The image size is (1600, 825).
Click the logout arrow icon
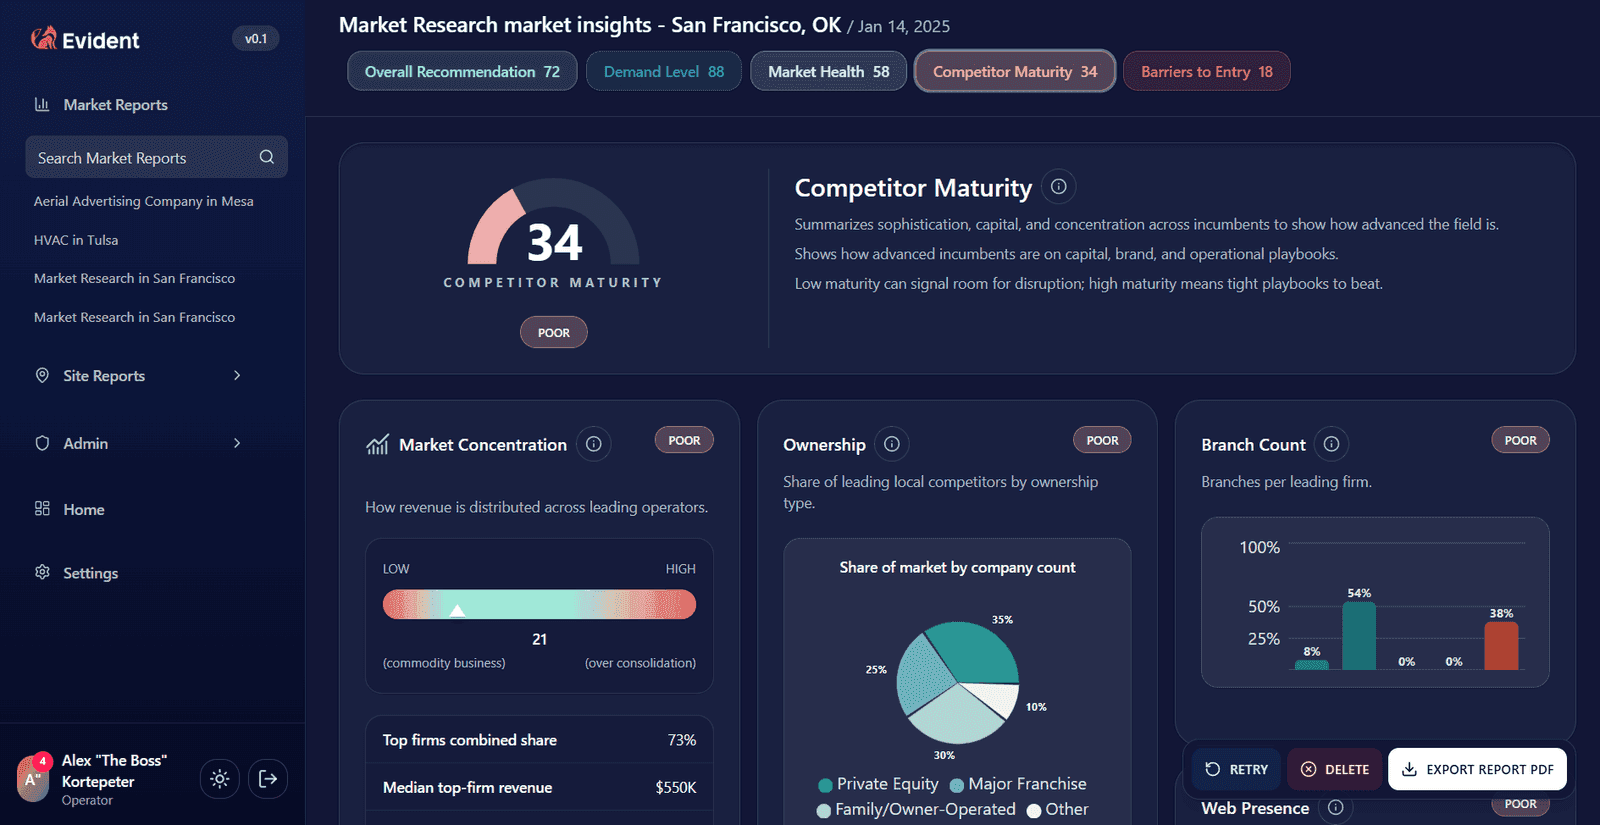268,779
